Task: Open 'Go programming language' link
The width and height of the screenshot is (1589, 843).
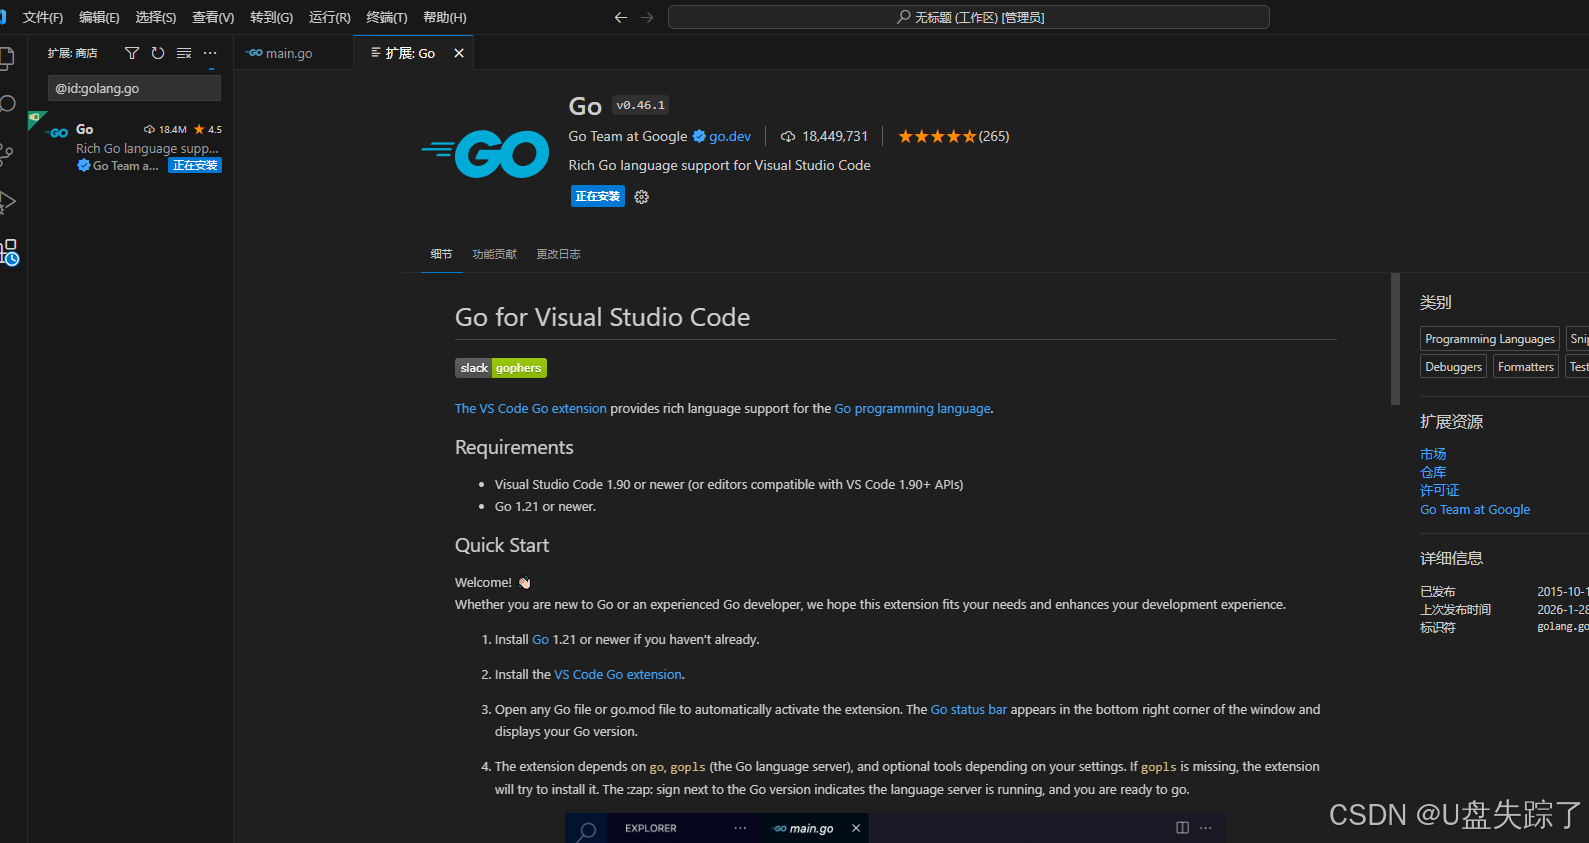Action: (x=913, y=408)
